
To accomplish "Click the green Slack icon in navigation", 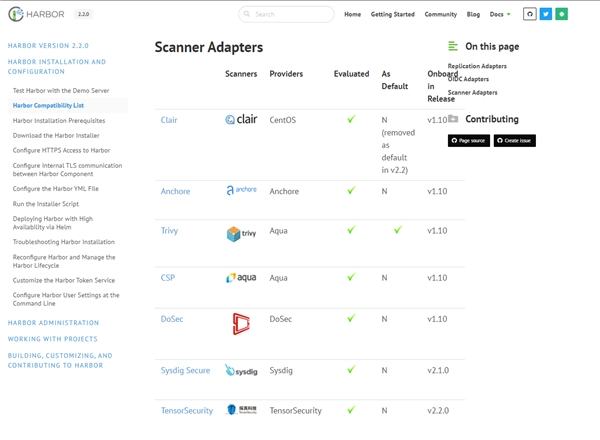I will [x=562, y=14].
